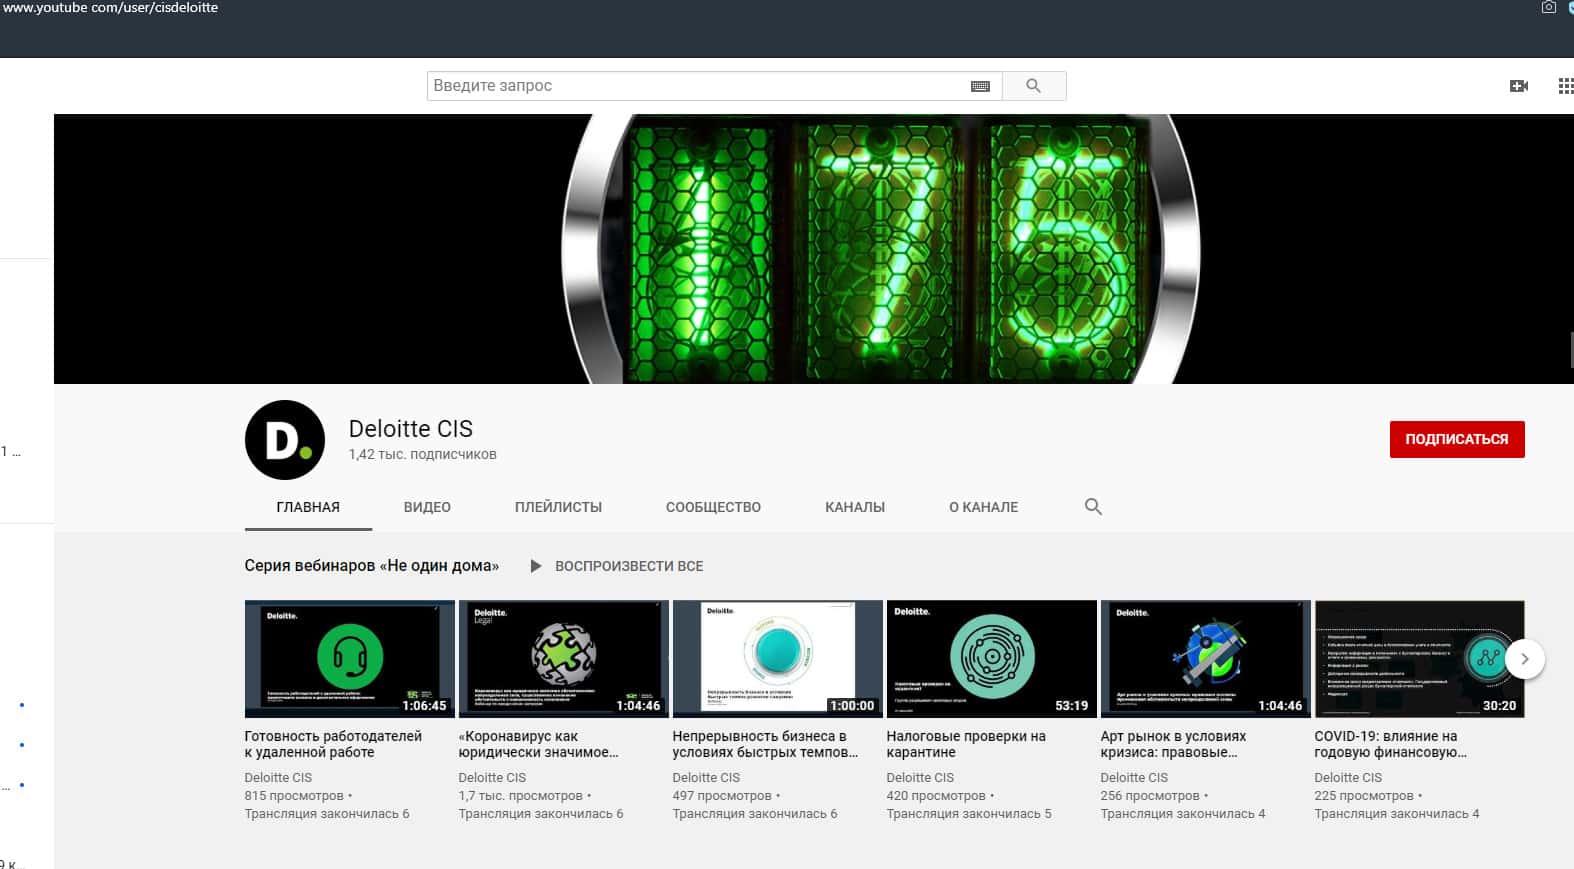1574x869 pixels.
Task: Click the browser camera screenshot icon
Action: (1548, 8)
